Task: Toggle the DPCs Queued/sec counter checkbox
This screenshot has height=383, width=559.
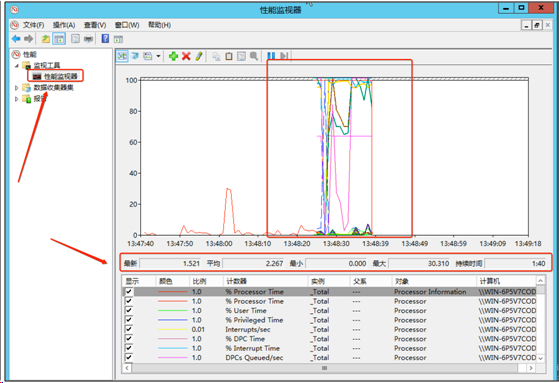Action: tap(129, 357)
